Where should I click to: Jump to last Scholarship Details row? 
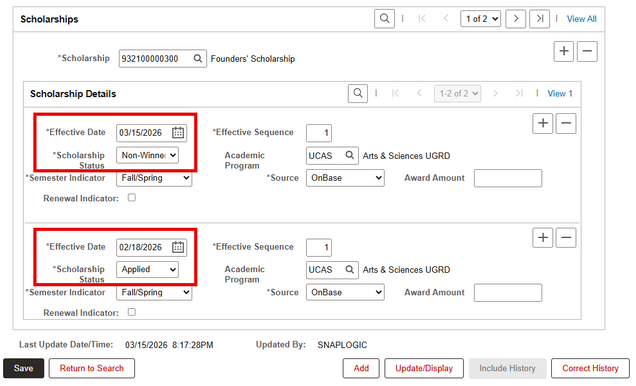[519, 93]
